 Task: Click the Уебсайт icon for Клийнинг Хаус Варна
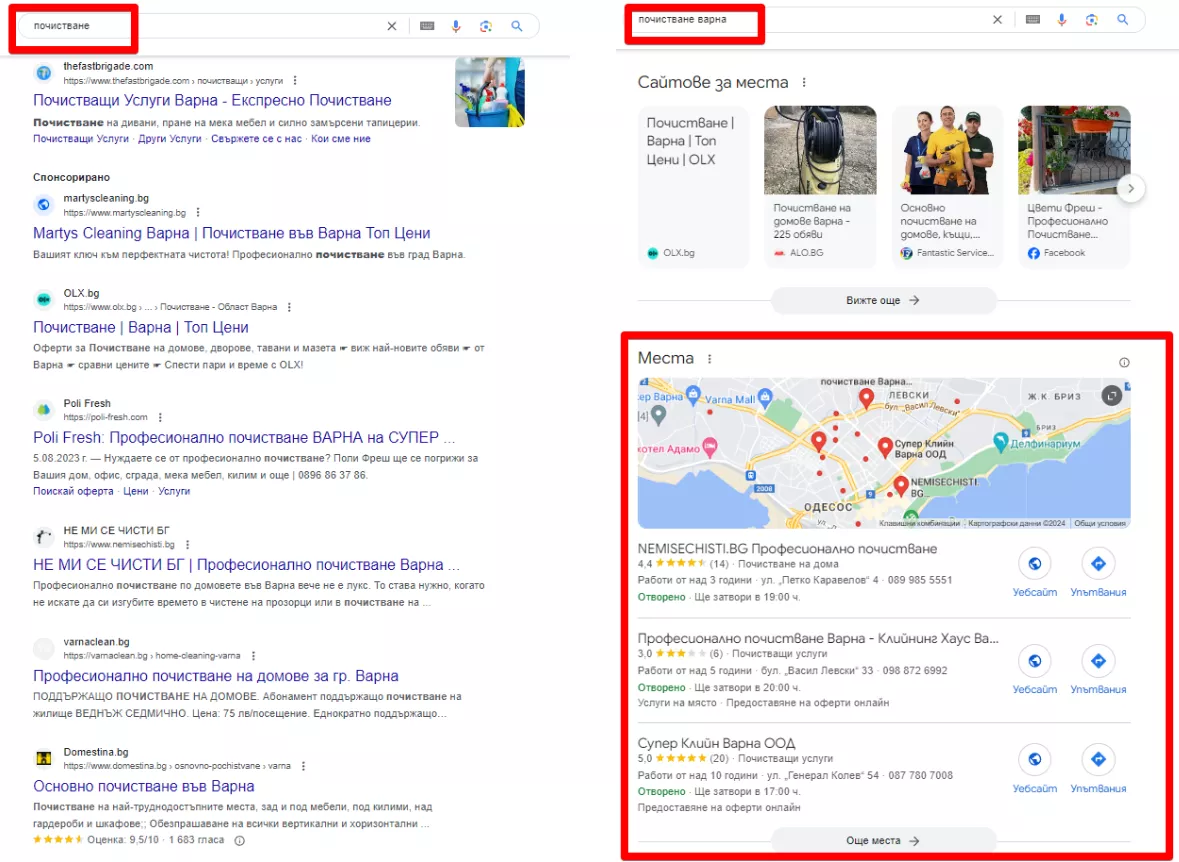pyautogui.click(x=1035, y=661)
